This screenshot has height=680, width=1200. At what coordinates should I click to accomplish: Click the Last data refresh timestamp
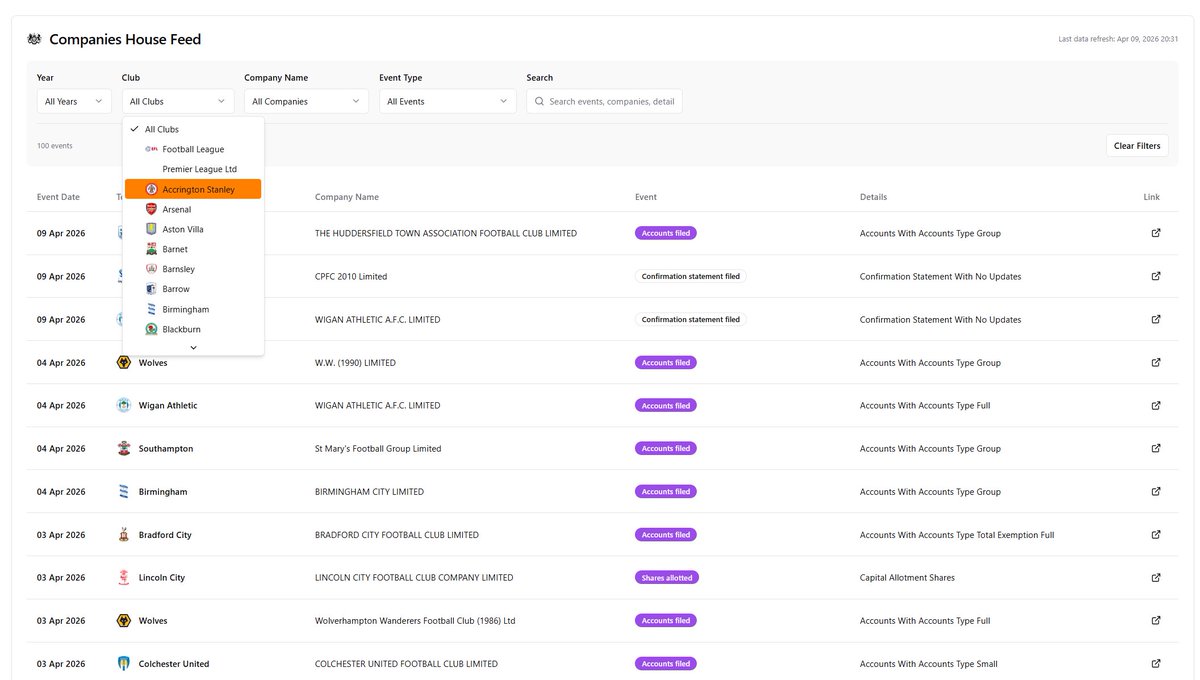(1118, 39)
